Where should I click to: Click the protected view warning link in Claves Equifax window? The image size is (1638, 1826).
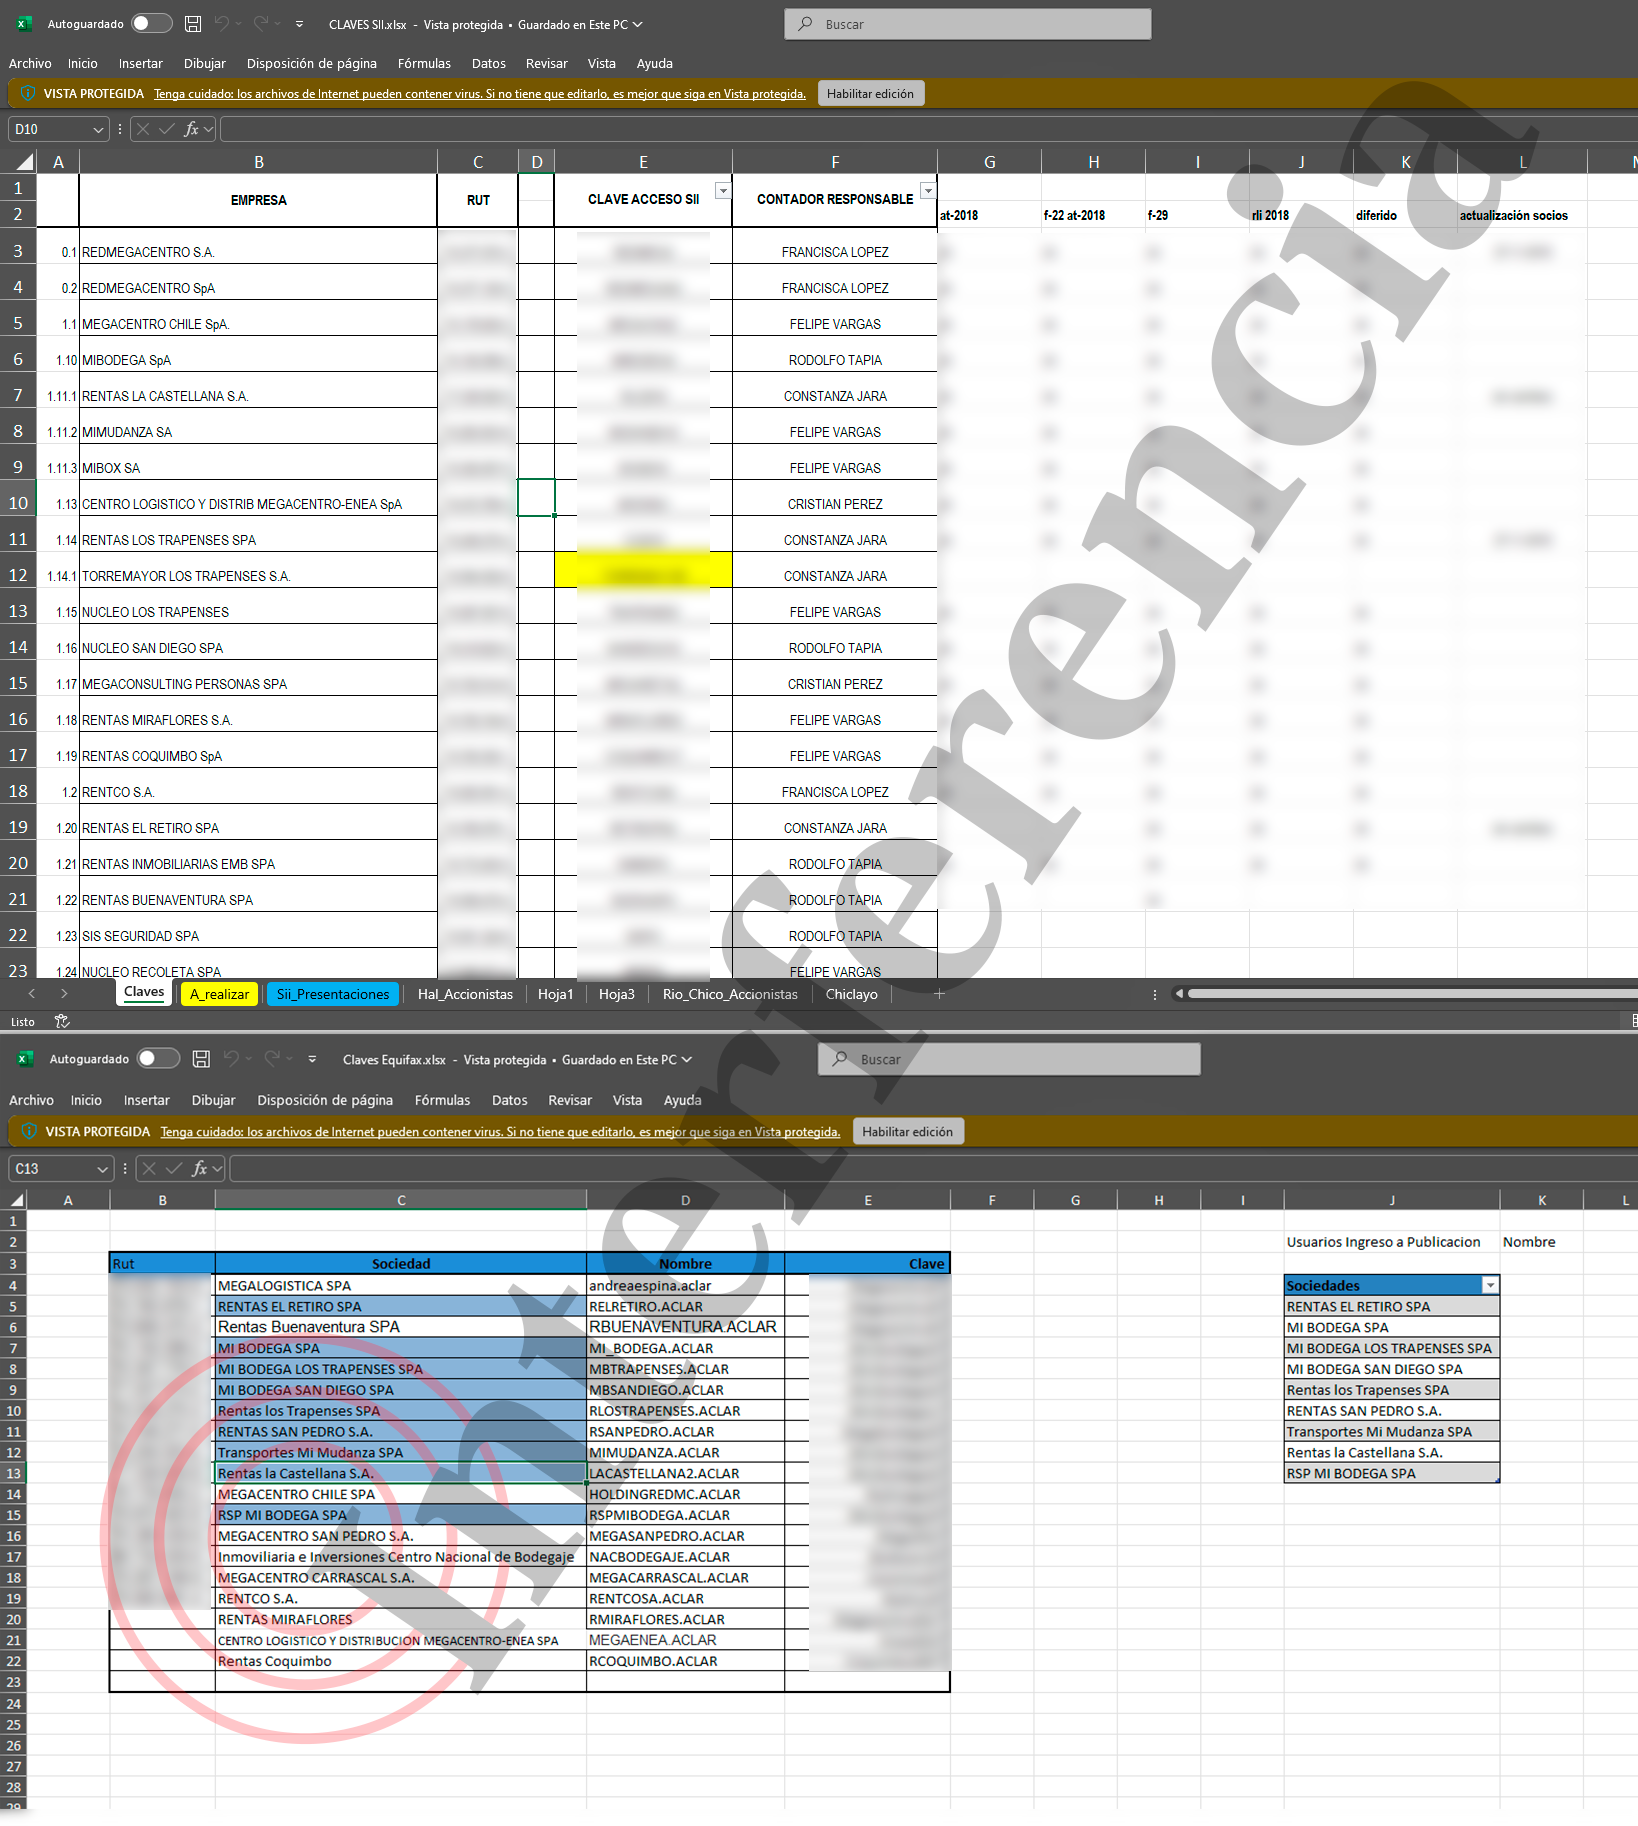[500, 1132]
